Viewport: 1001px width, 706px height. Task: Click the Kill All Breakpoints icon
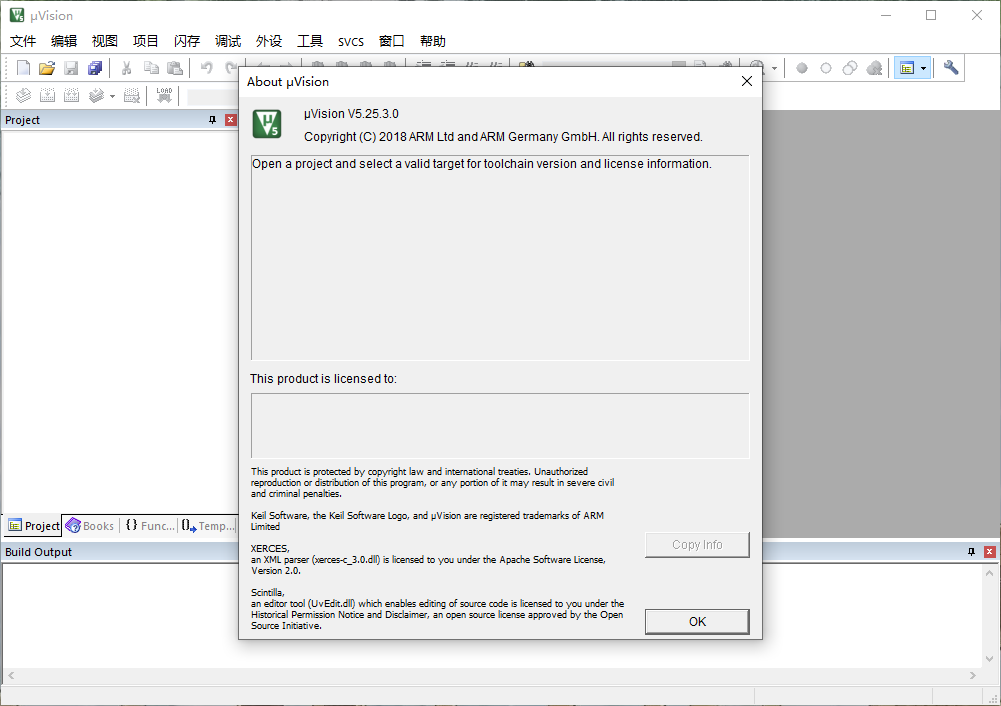coord(875,68)
